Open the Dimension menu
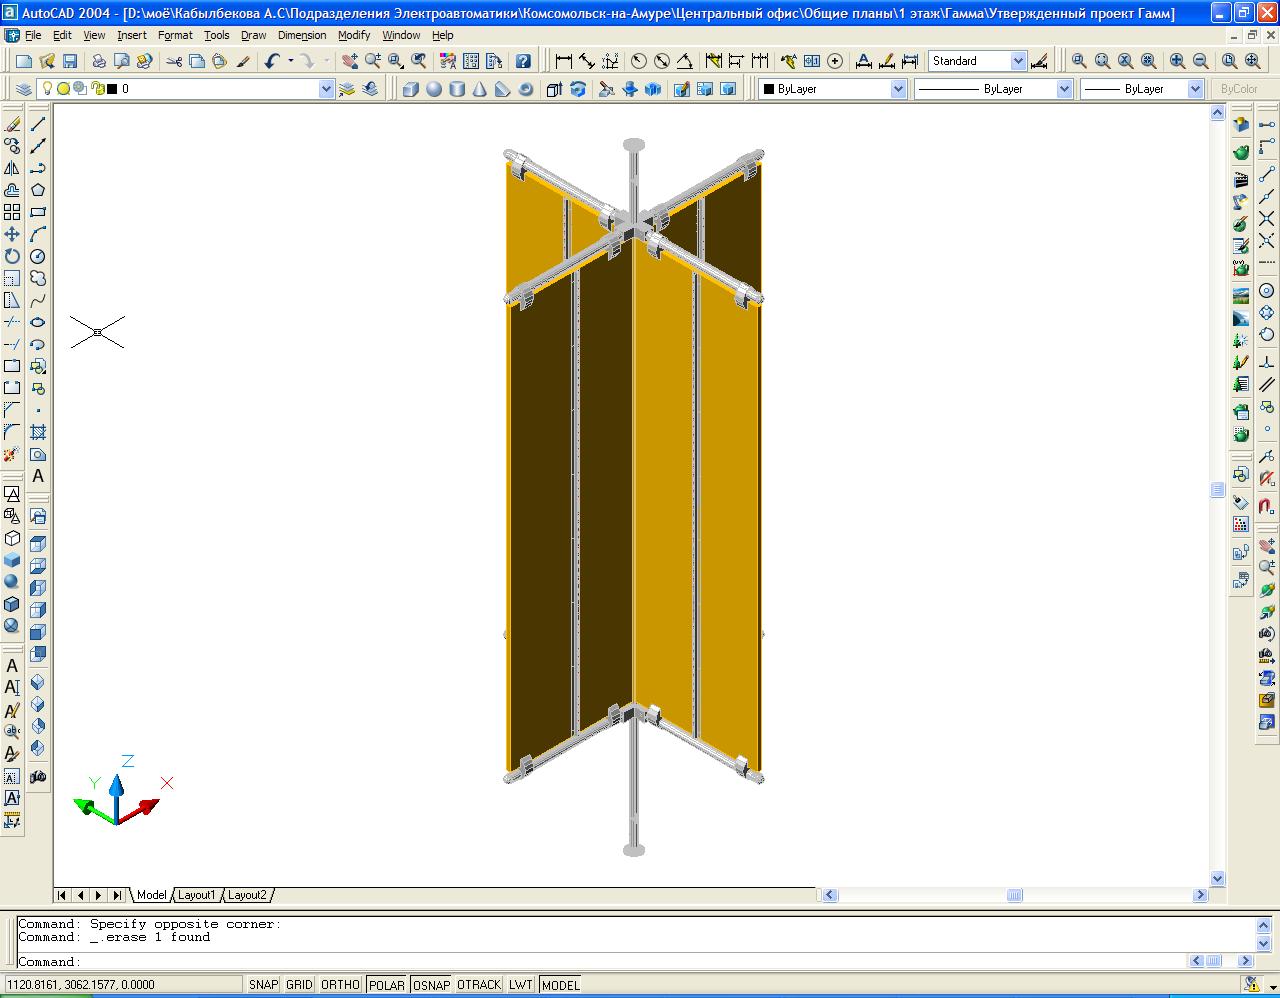This screenshot has width=1280, height=998. coord(301,35)
